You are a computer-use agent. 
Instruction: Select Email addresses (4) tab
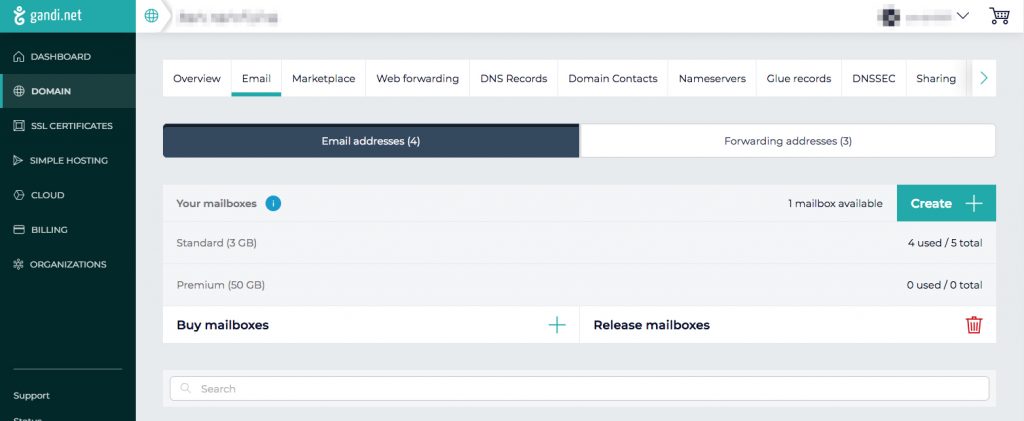370,141
